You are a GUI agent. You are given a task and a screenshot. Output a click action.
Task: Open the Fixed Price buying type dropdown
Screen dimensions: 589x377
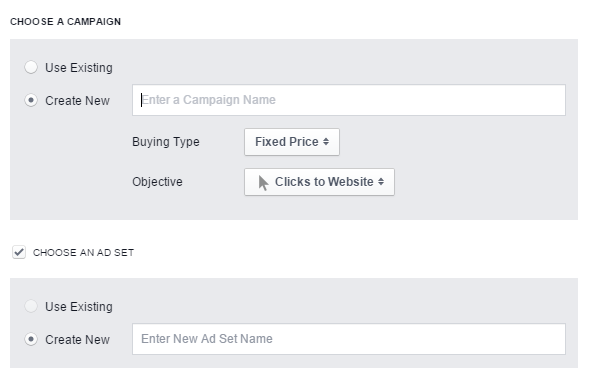coord(292,142)
